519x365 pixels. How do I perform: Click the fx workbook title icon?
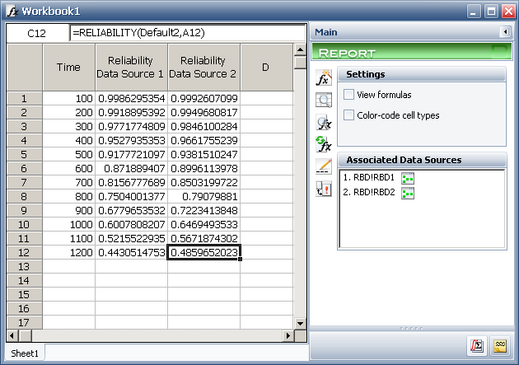click(12, 11)
